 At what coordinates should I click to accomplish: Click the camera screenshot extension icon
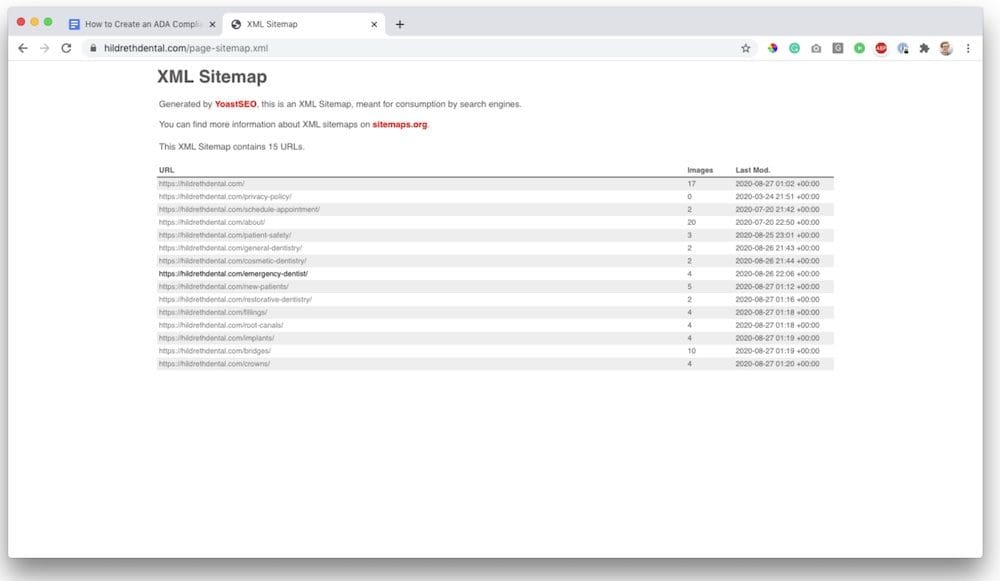pos(816,48)
